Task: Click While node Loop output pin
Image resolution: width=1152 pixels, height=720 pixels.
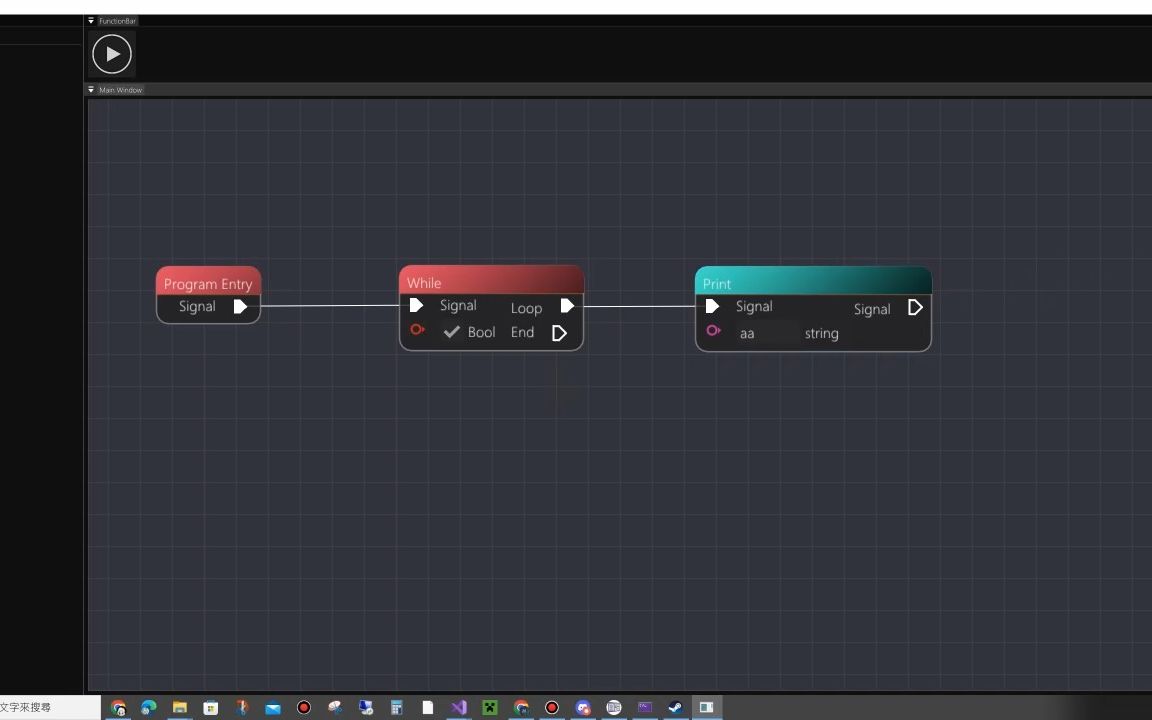Action: 567,306
